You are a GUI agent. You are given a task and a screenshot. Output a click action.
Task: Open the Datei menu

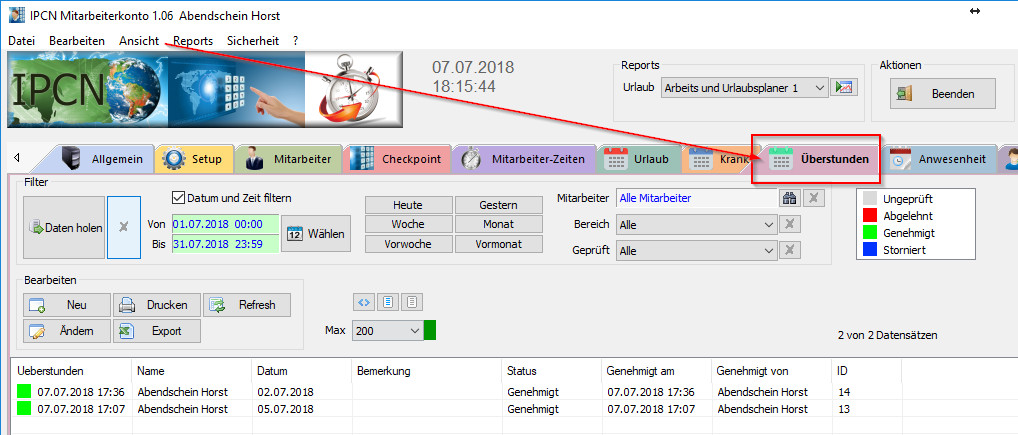coord(21,40)
